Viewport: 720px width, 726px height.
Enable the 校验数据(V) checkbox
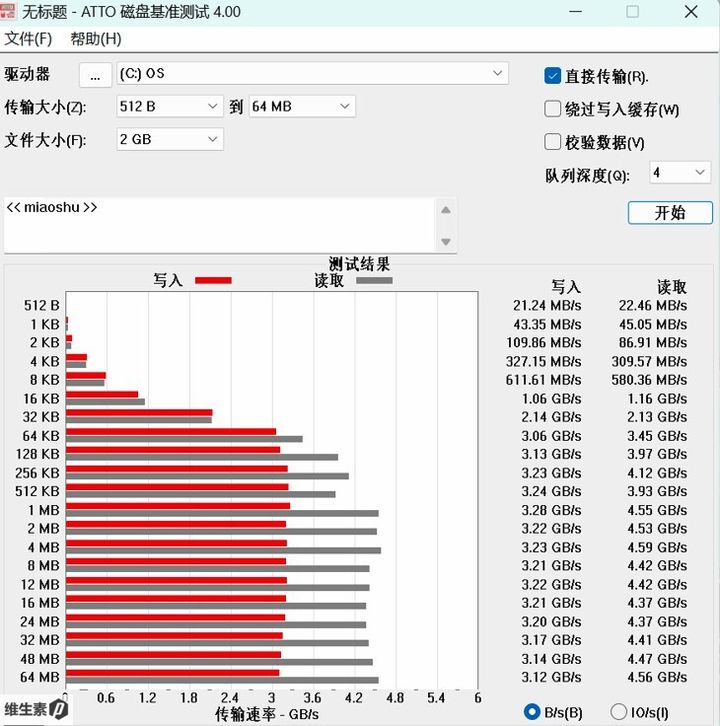pyautogui.click(x=552, y=142)
